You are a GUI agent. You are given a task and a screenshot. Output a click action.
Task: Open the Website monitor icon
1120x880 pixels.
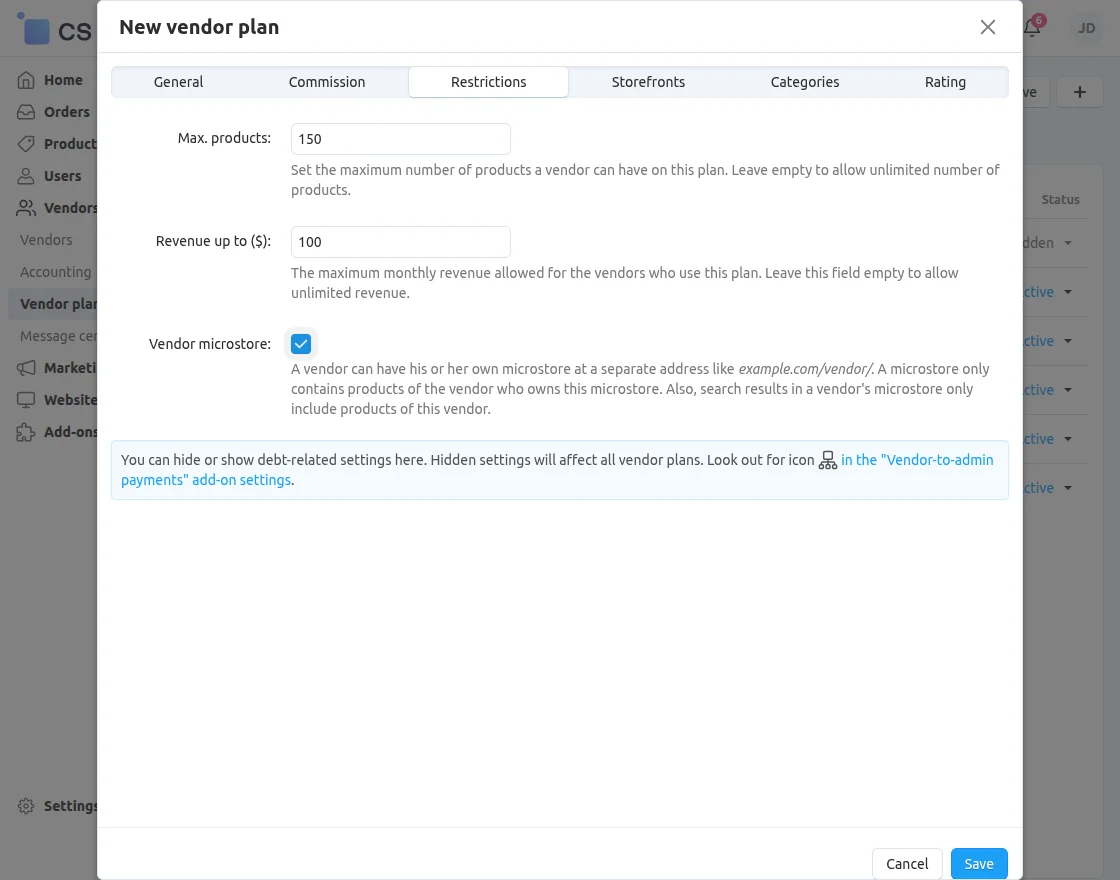point(26,399)
